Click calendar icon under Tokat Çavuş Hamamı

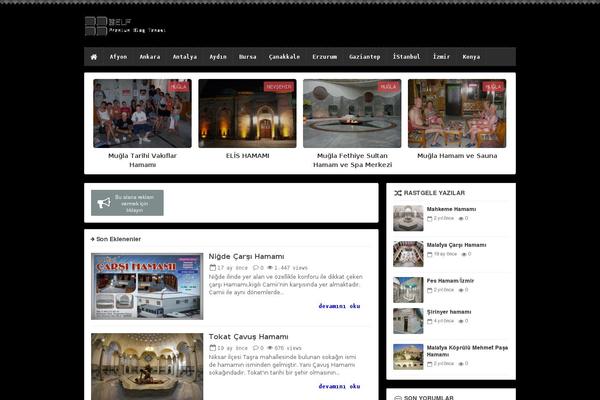[x=212, y=348]
